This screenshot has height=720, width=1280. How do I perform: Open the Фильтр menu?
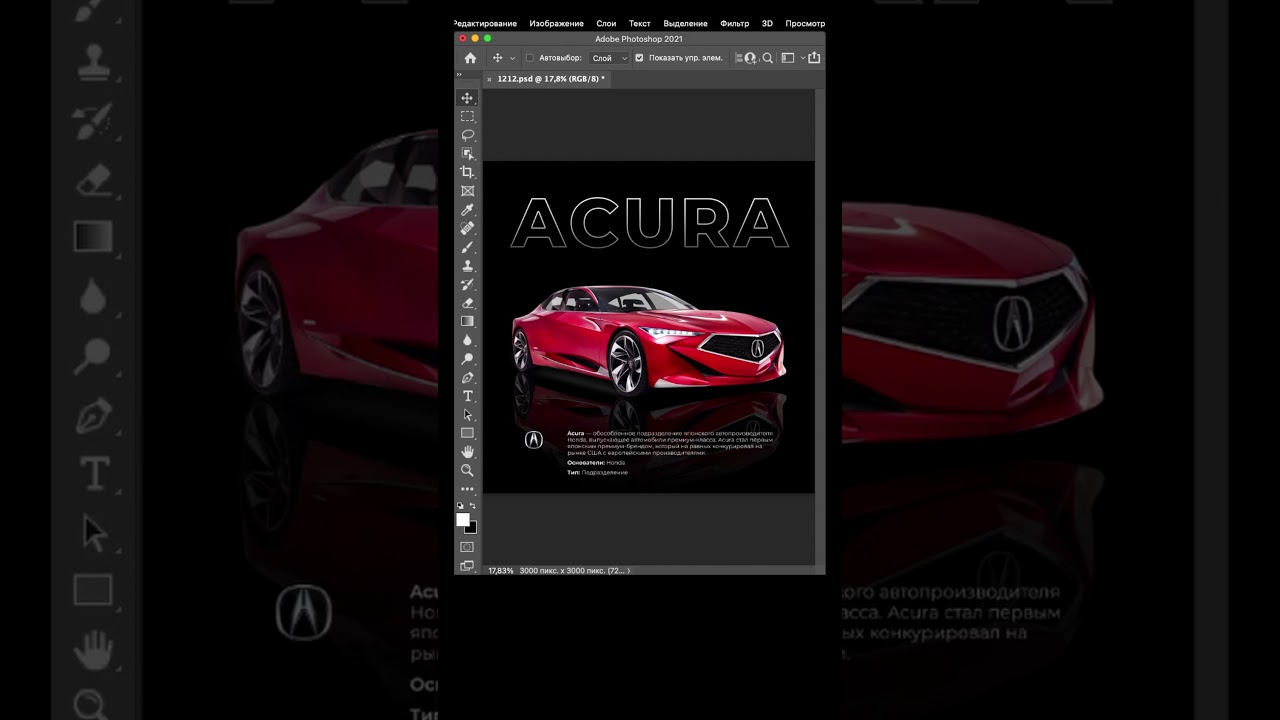(735, 23)
